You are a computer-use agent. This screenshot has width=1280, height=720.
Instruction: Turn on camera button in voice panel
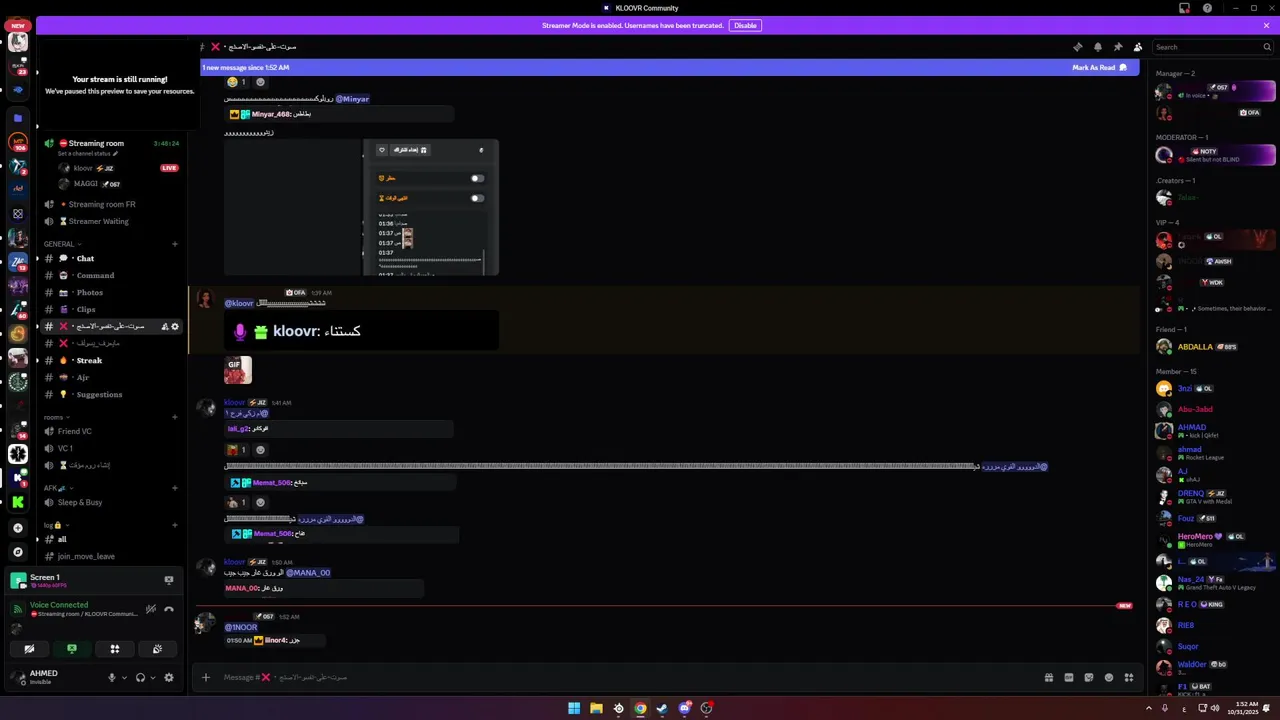[29, 649]
